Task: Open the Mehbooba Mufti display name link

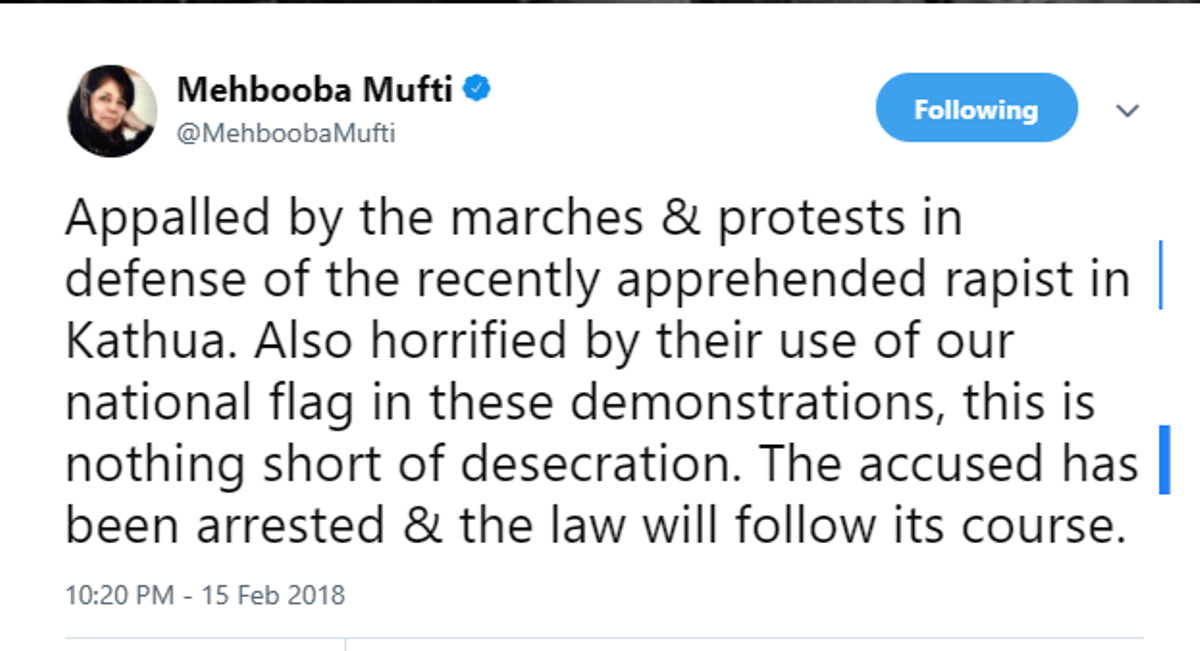Action: tap(316, 90)
